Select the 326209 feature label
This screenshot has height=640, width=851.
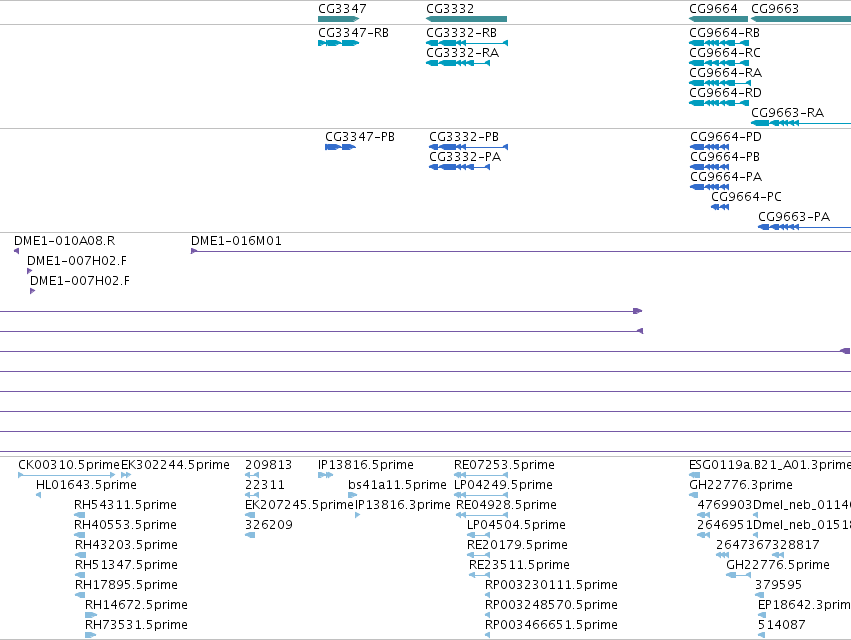coord(269,525)
